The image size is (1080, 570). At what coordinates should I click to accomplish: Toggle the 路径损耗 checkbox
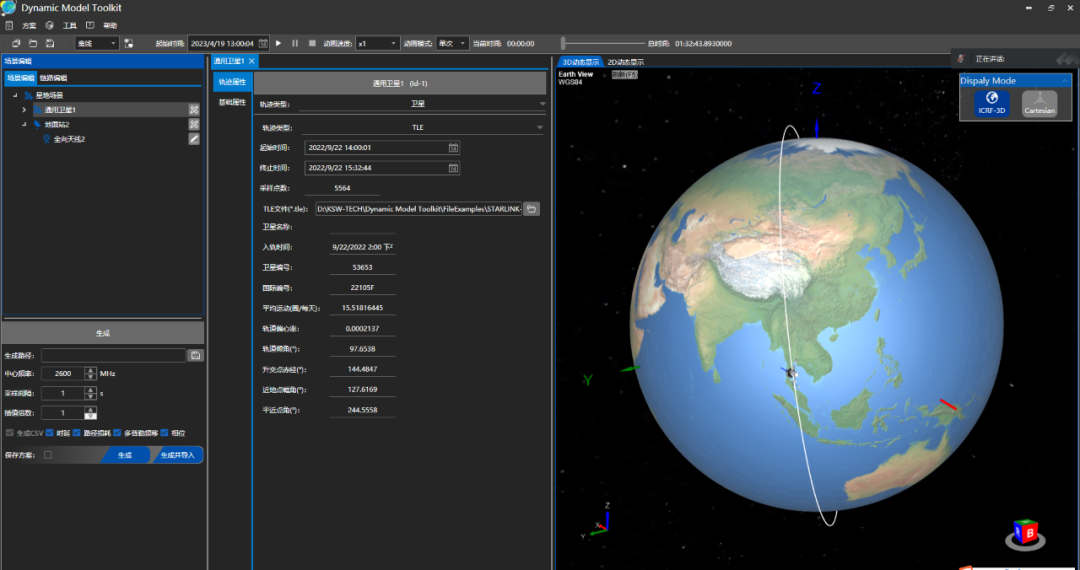[x=77, y=433]
